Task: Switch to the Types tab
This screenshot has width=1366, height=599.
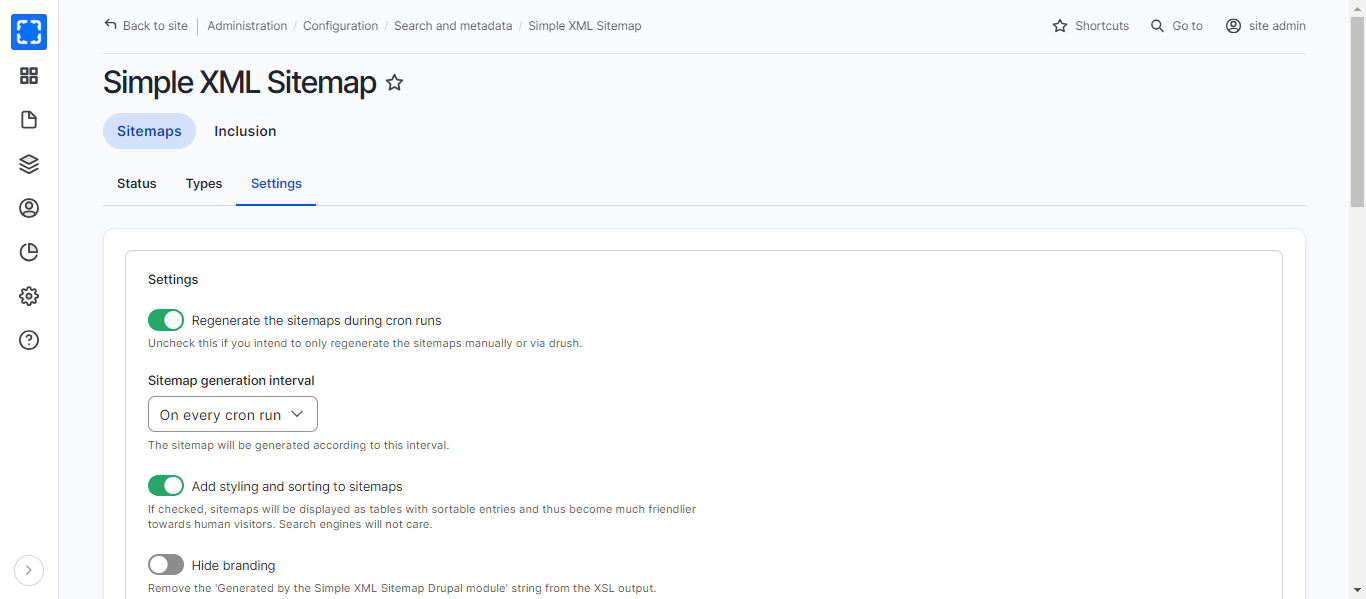Action: [x=204, y=184]
